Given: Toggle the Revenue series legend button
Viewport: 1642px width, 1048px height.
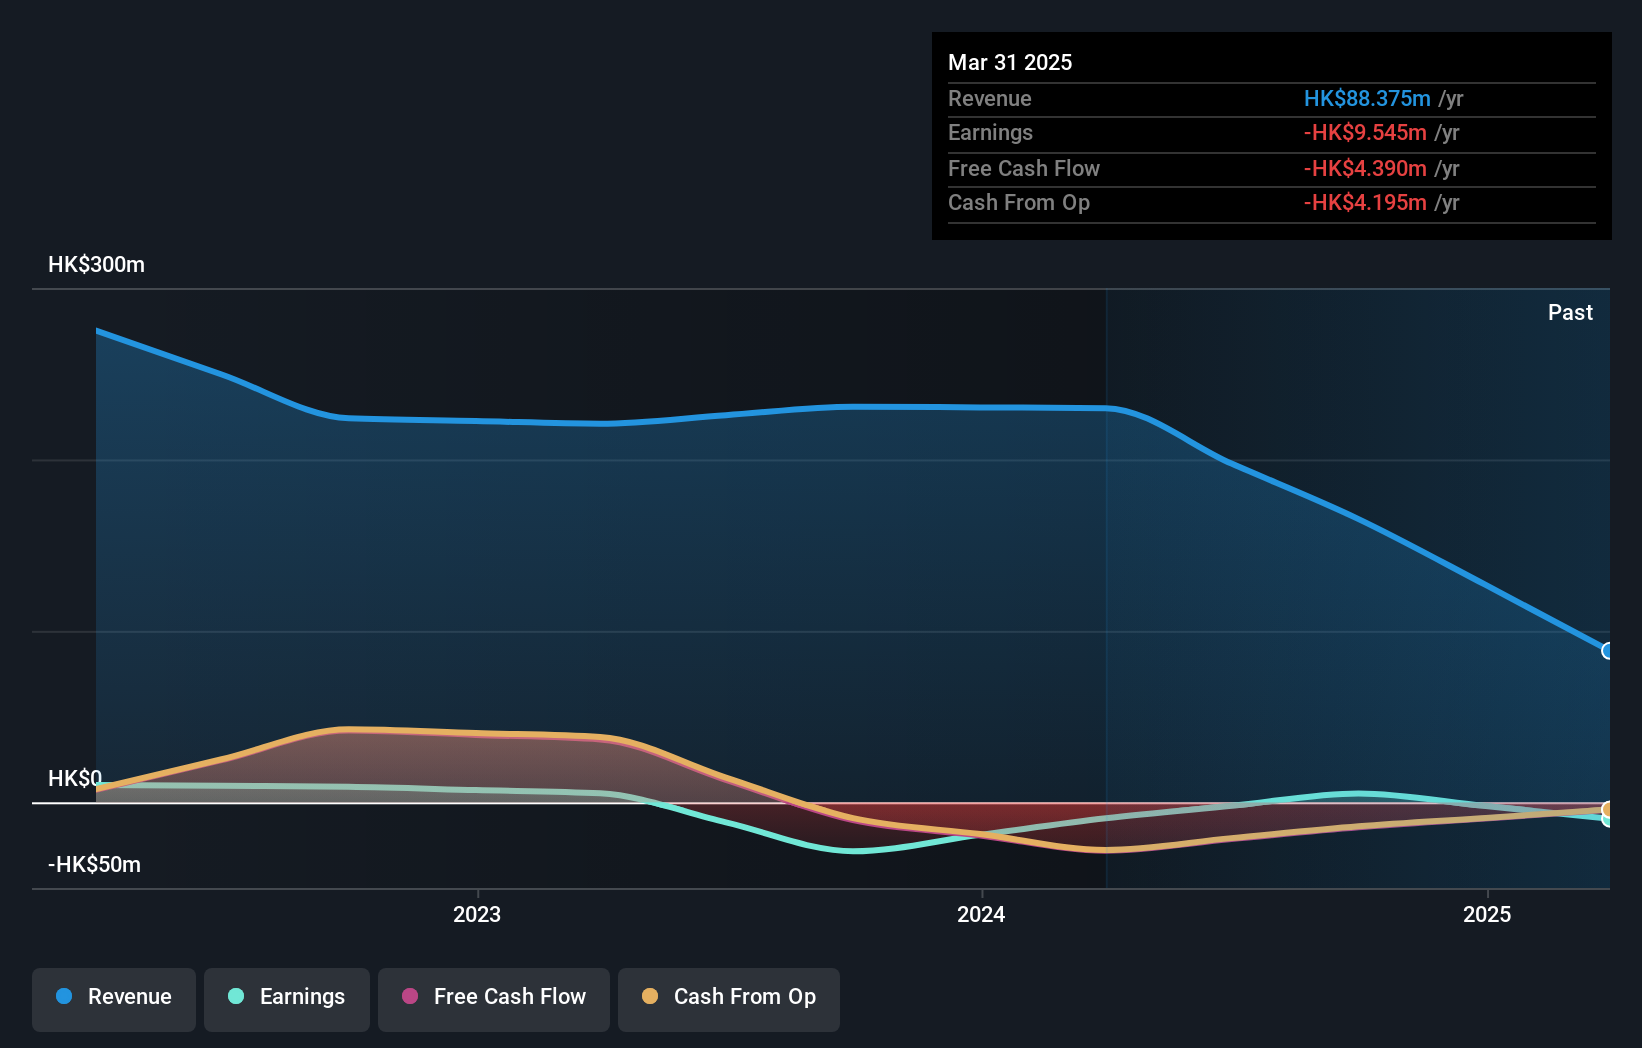Looking at the screenshot, I should click(x=114, y=999).
